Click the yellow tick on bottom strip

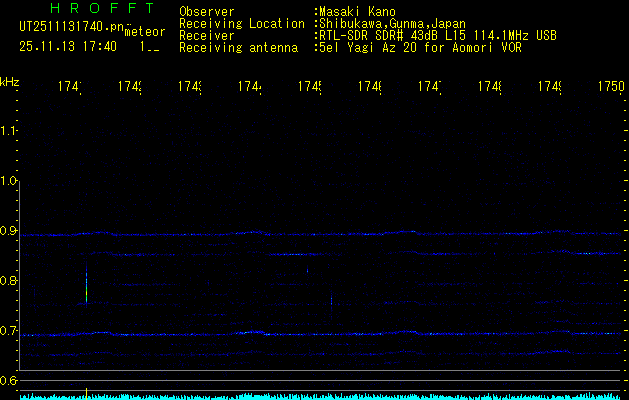click(x=87, y=392)
